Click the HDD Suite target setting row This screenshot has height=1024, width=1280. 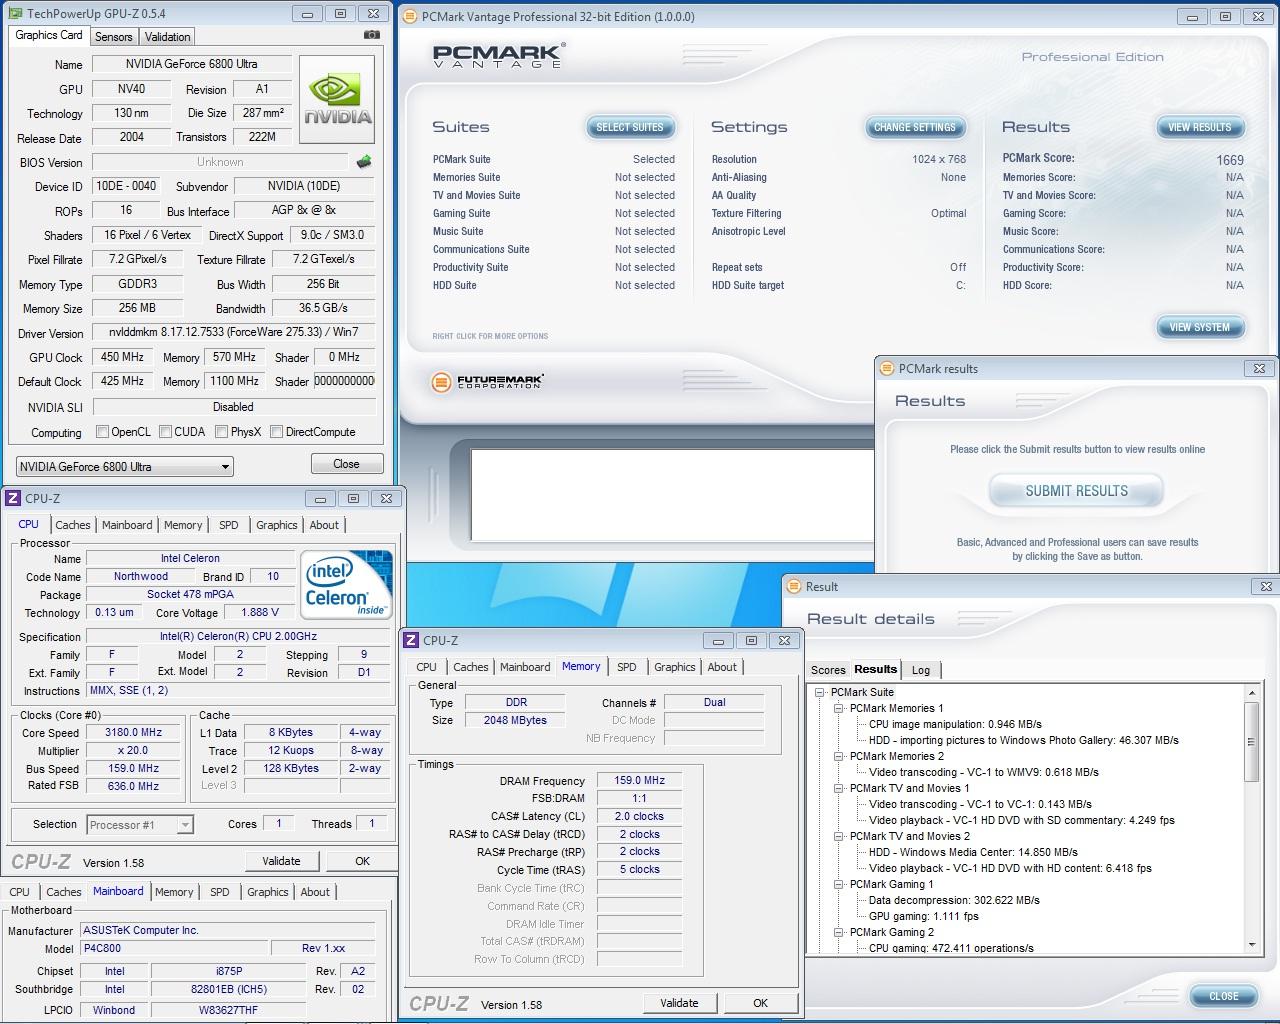(x=839, y=285)
